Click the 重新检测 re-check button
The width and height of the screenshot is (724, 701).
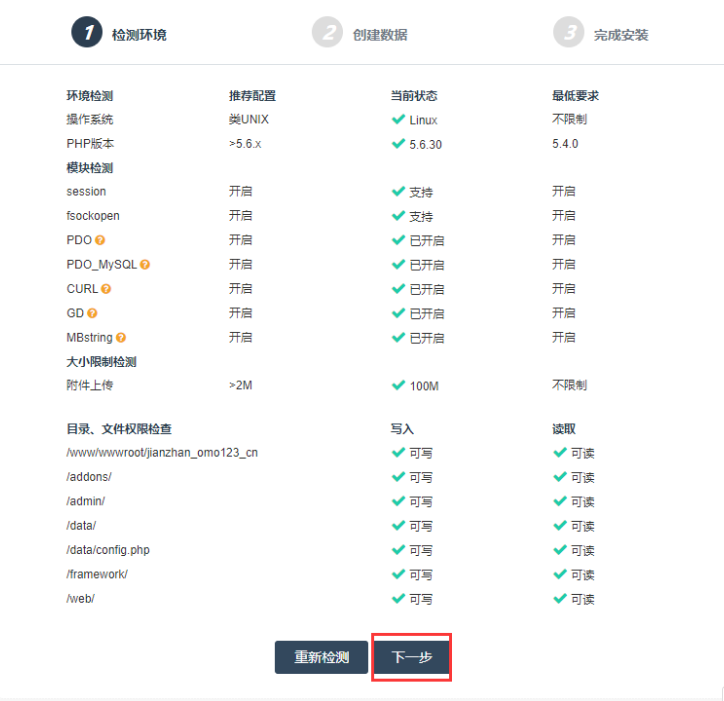coord(321,657)
